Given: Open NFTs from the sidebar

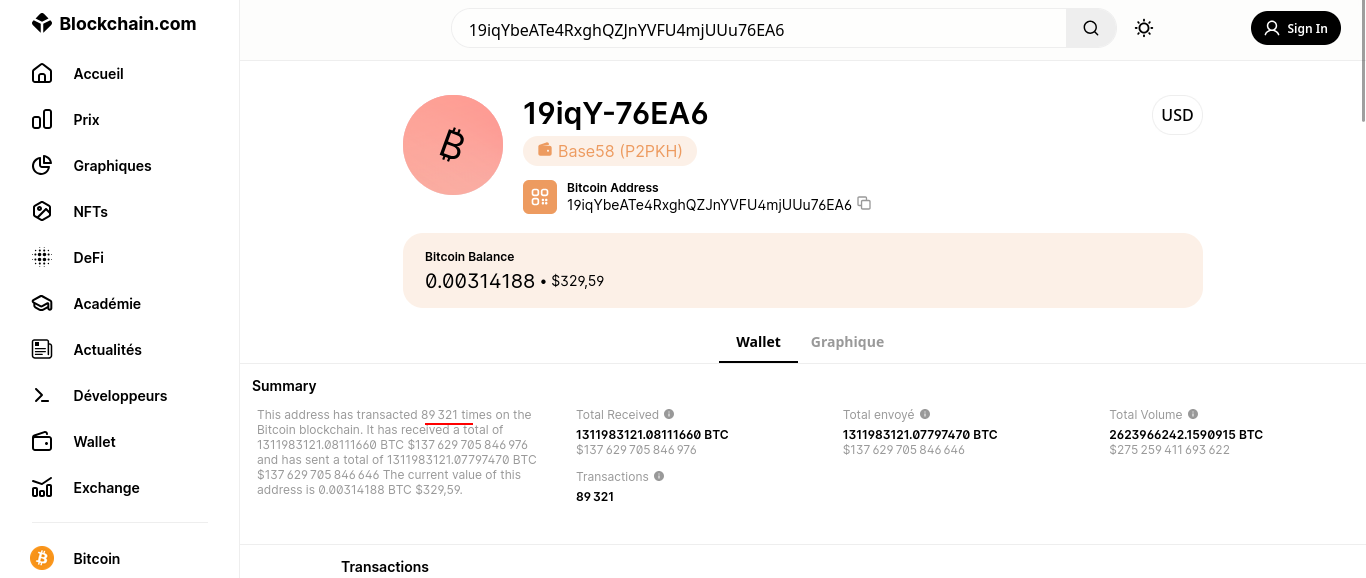Looking at the screenshot, I should (90, 212).
